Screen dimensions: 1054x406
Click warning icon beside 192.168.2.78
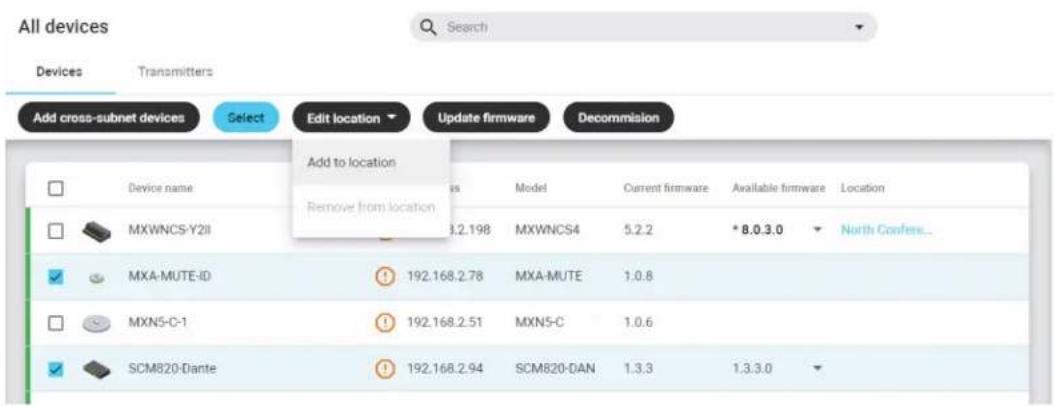384,276
